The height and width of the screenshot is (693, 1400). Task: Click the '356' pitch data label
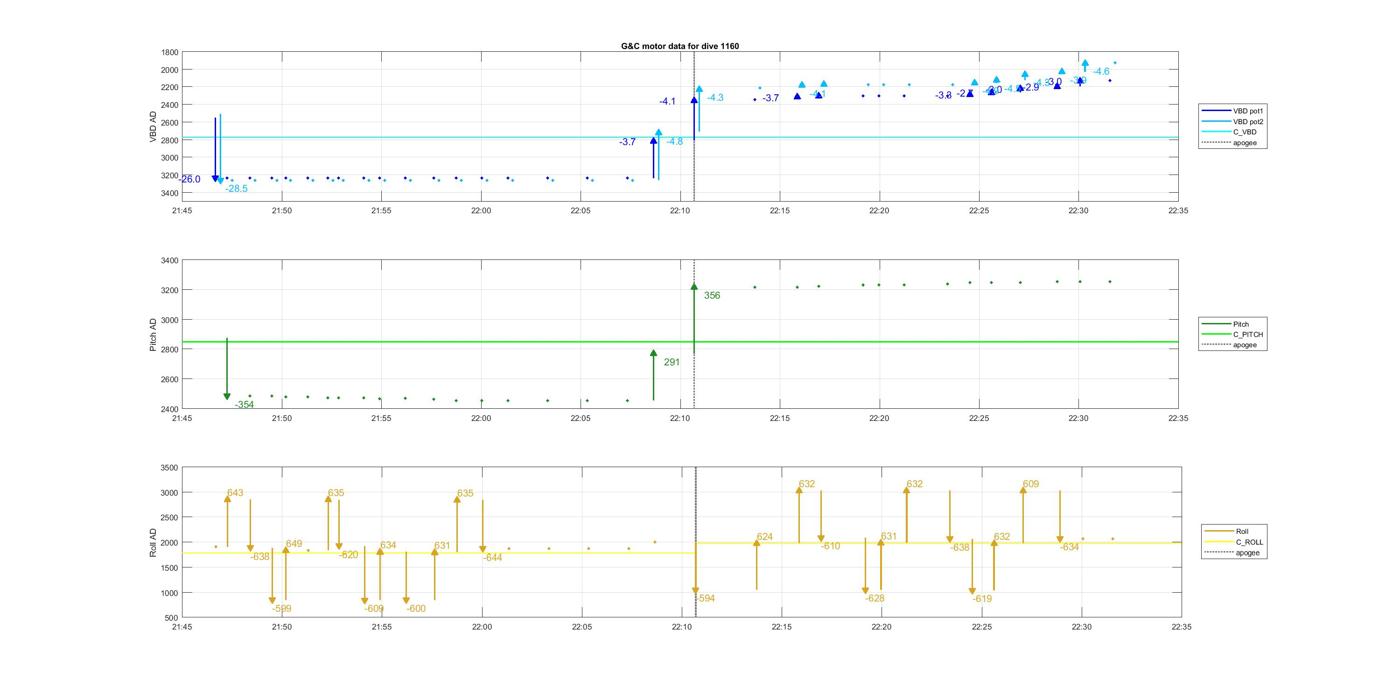tap(712, 296)
